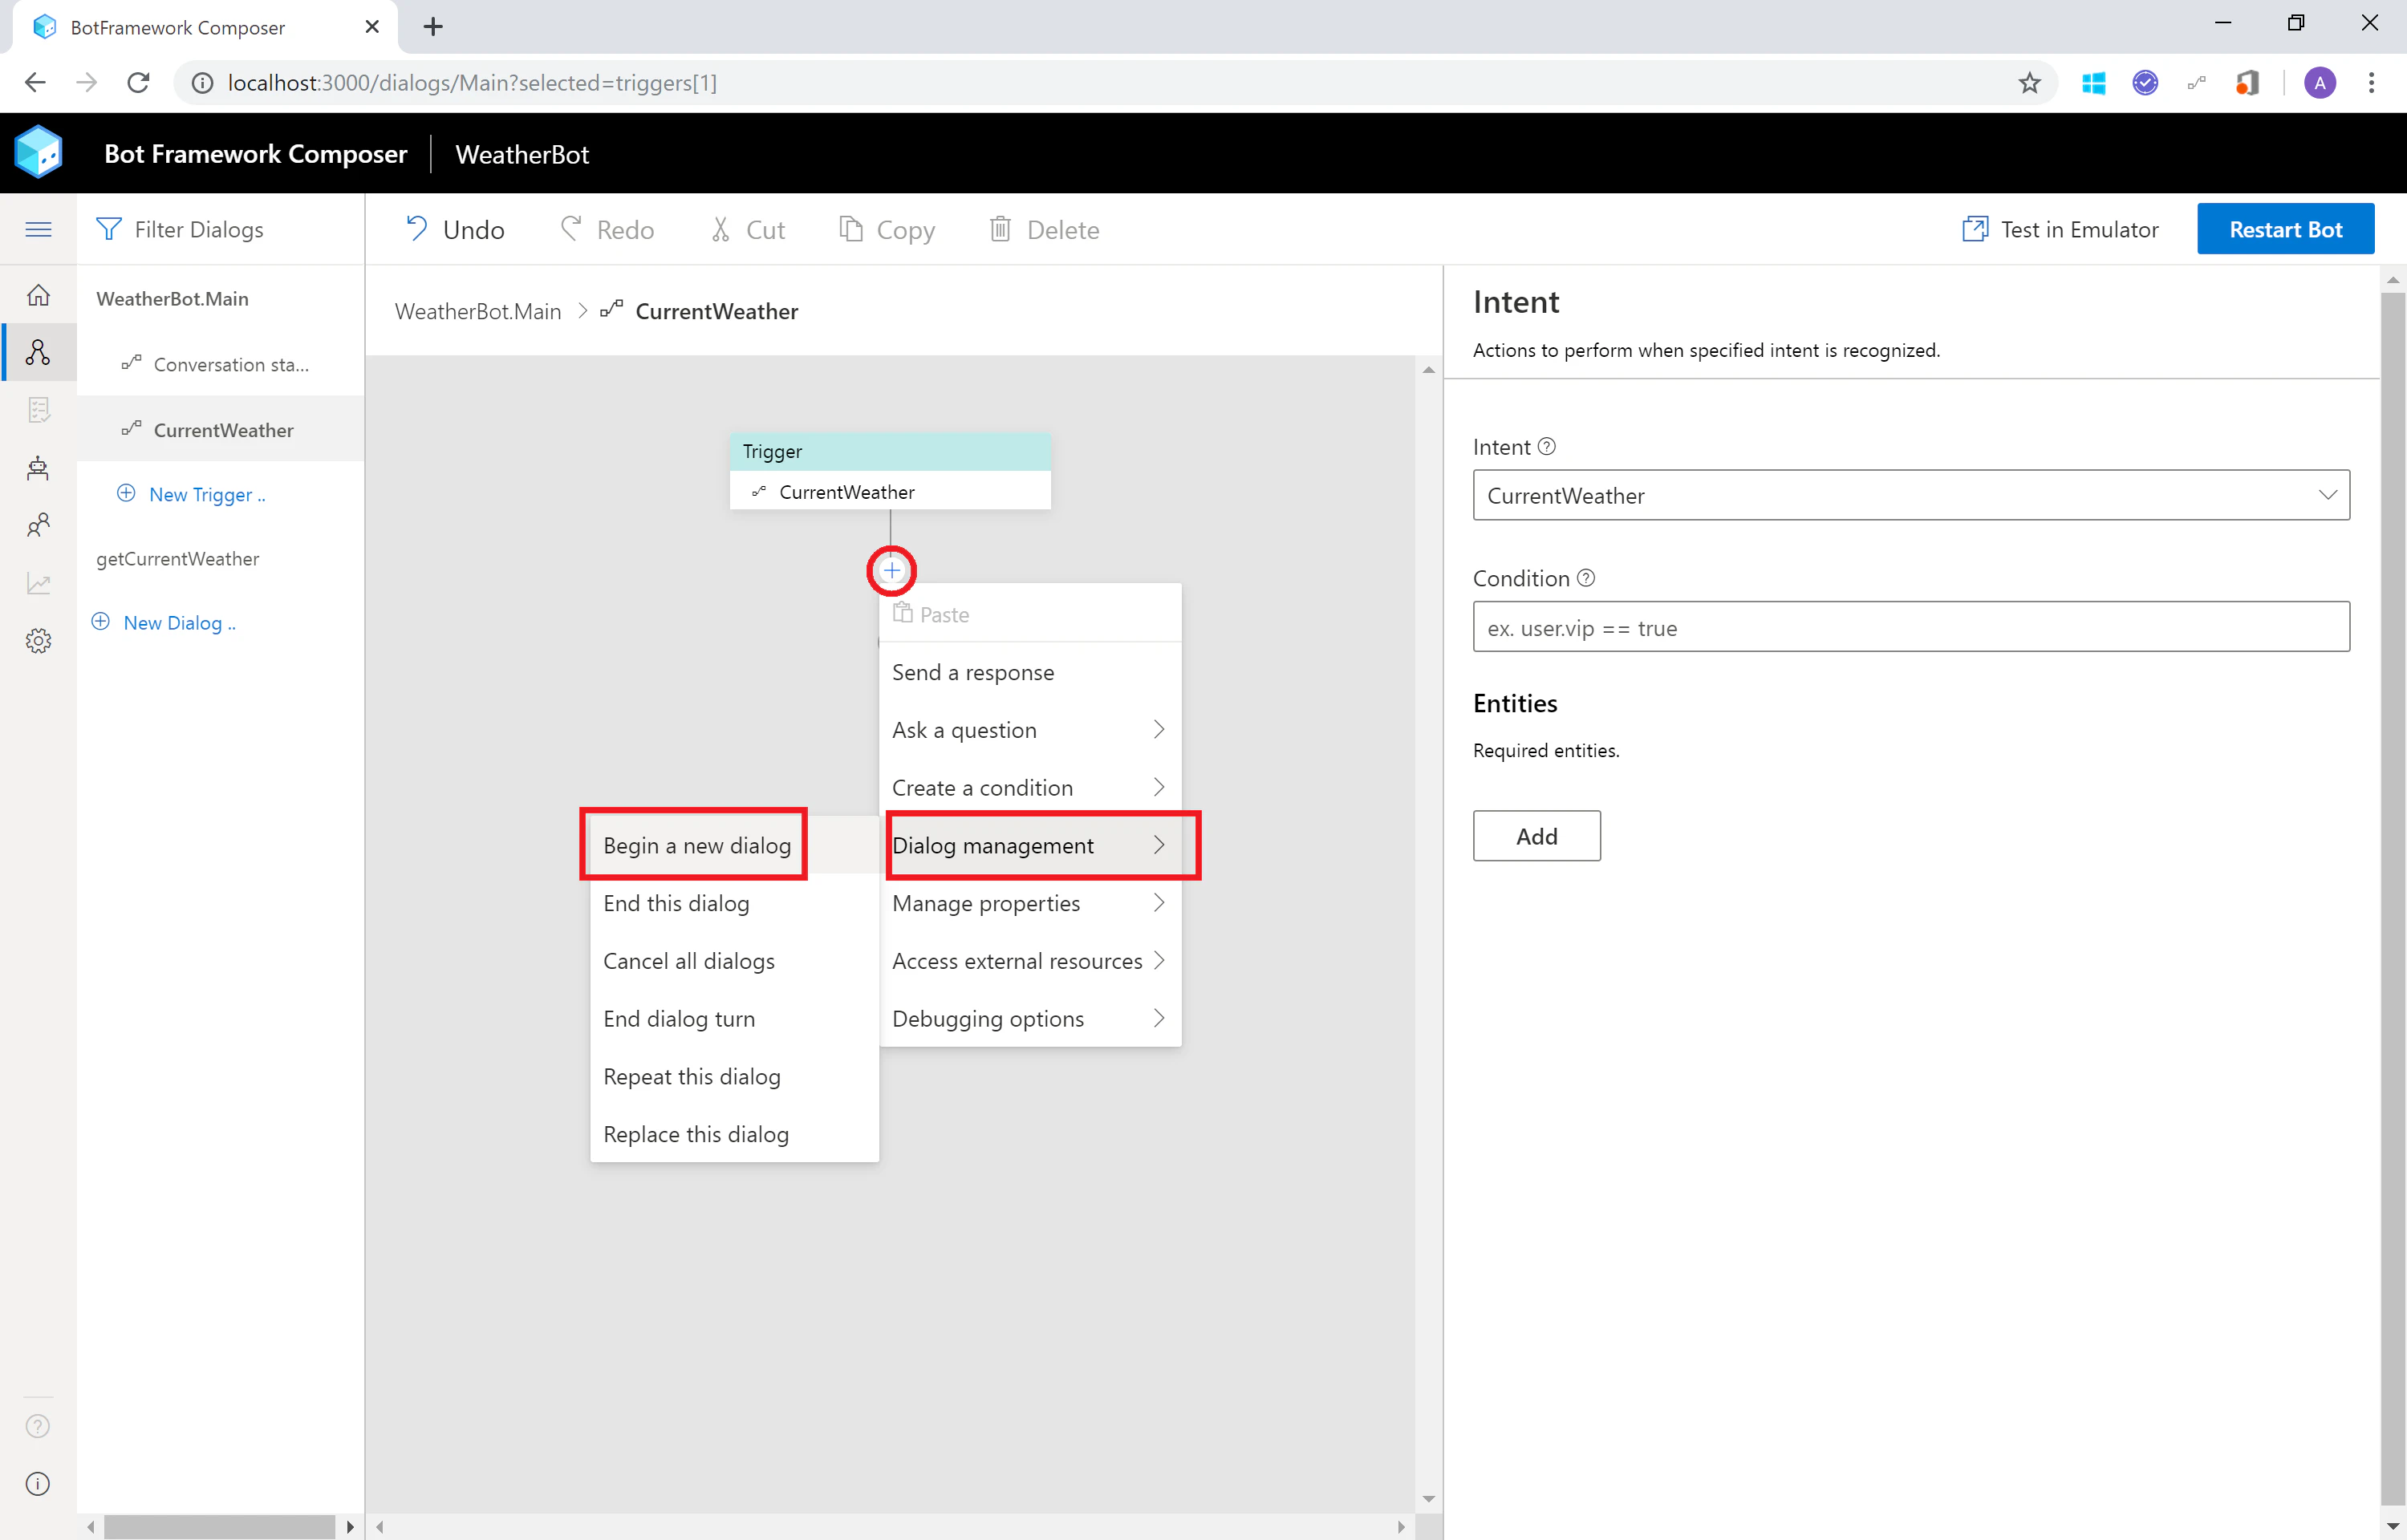This screenshot has width=2407, height=1540.
Task: Click Filter Dialogs field
Action: (x=220, y=229)
